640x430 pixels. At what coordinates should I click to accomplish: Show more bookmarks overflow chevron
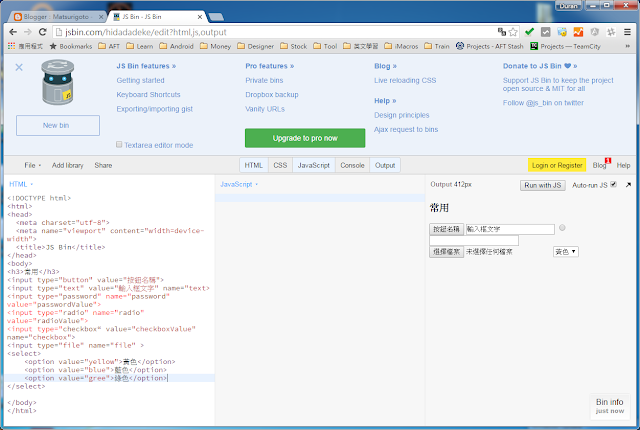(628, 46)
